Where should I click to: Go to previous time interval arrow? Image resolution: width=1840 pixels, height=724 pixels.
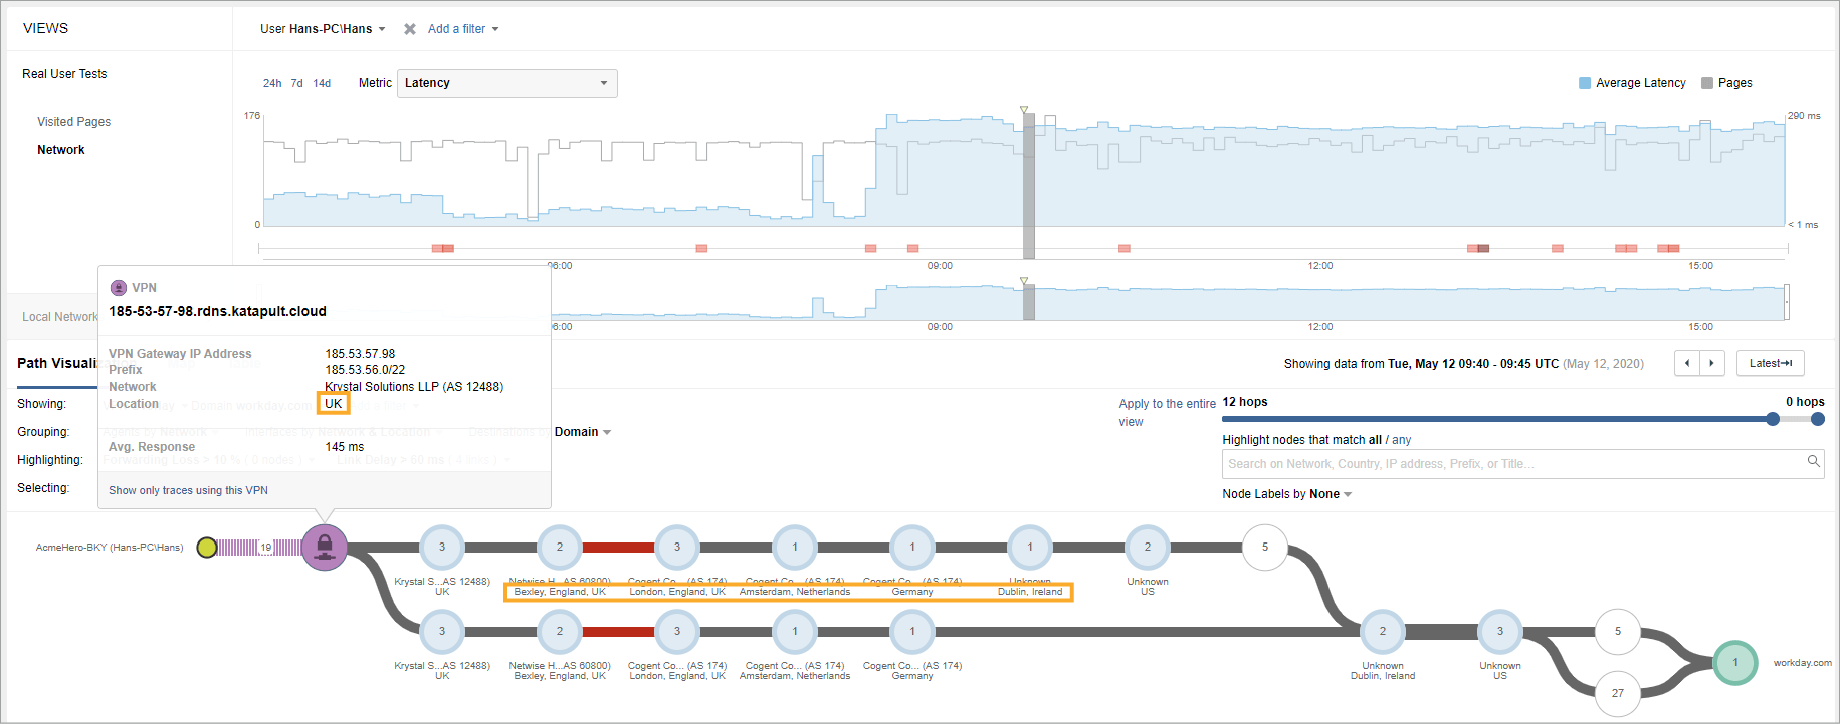click(x=1687, y=363)
